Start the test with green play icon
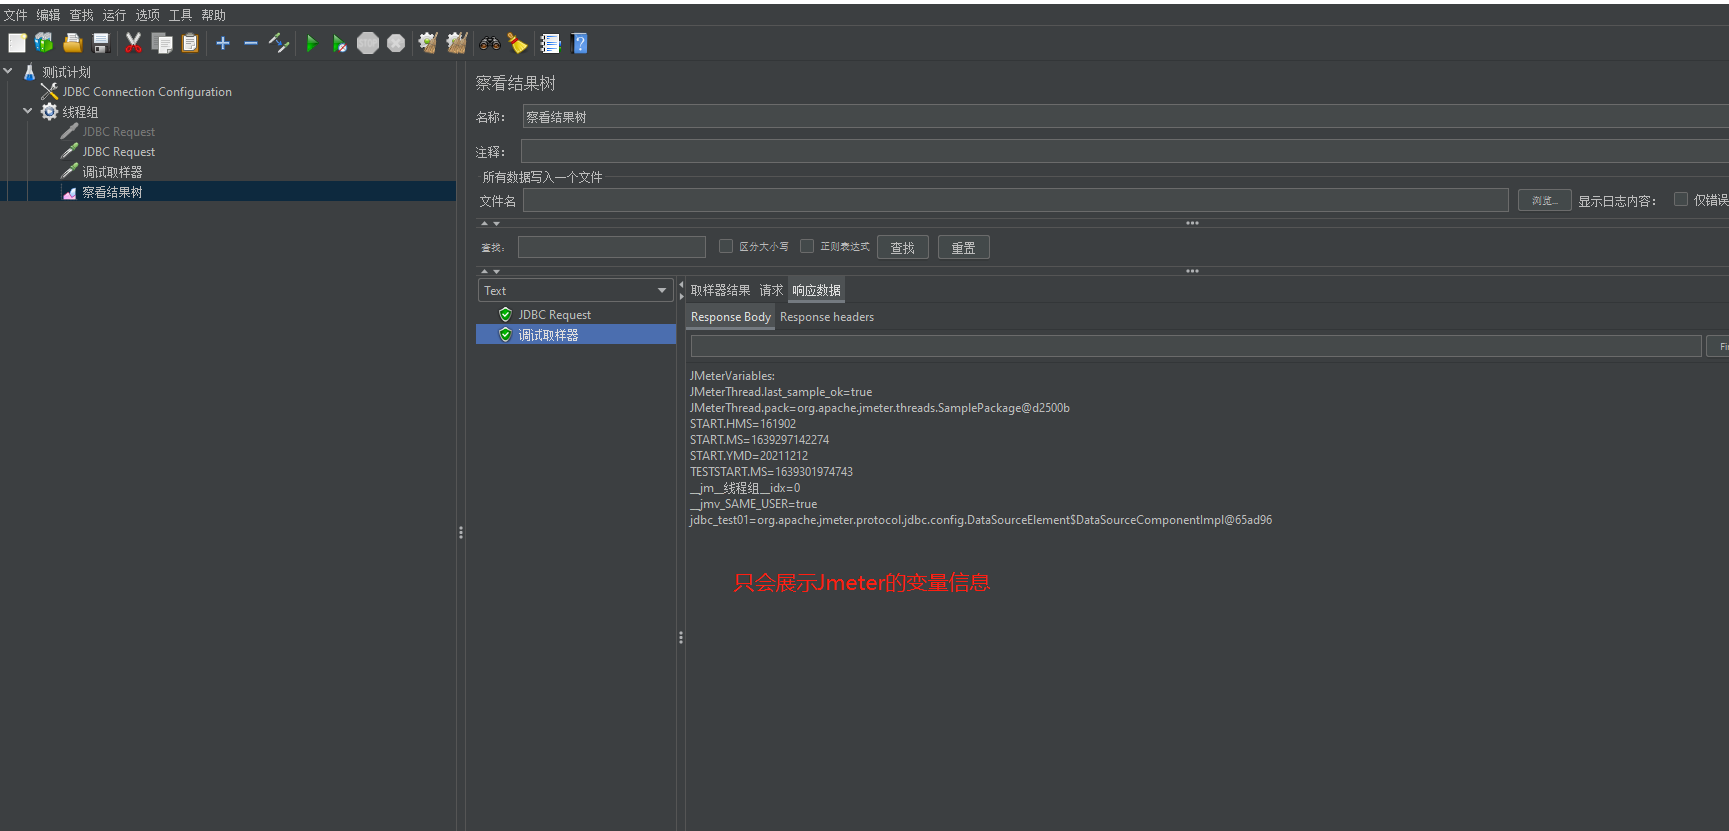This screenshot has width=1729, height=831. [x=311, y=43]
